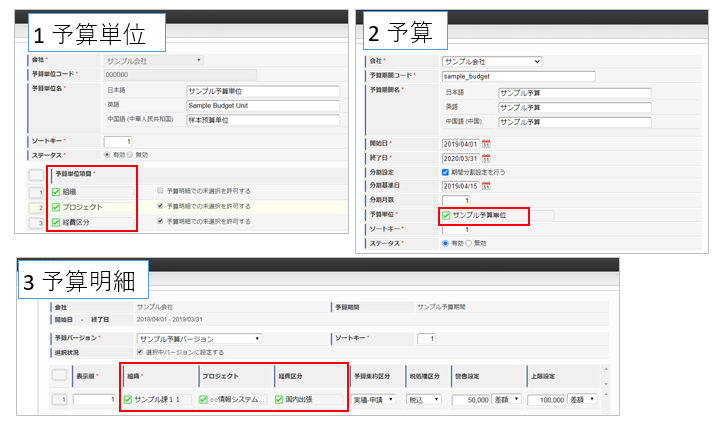Select 有効 status radio in 予算単位 form

click(107, 155)
